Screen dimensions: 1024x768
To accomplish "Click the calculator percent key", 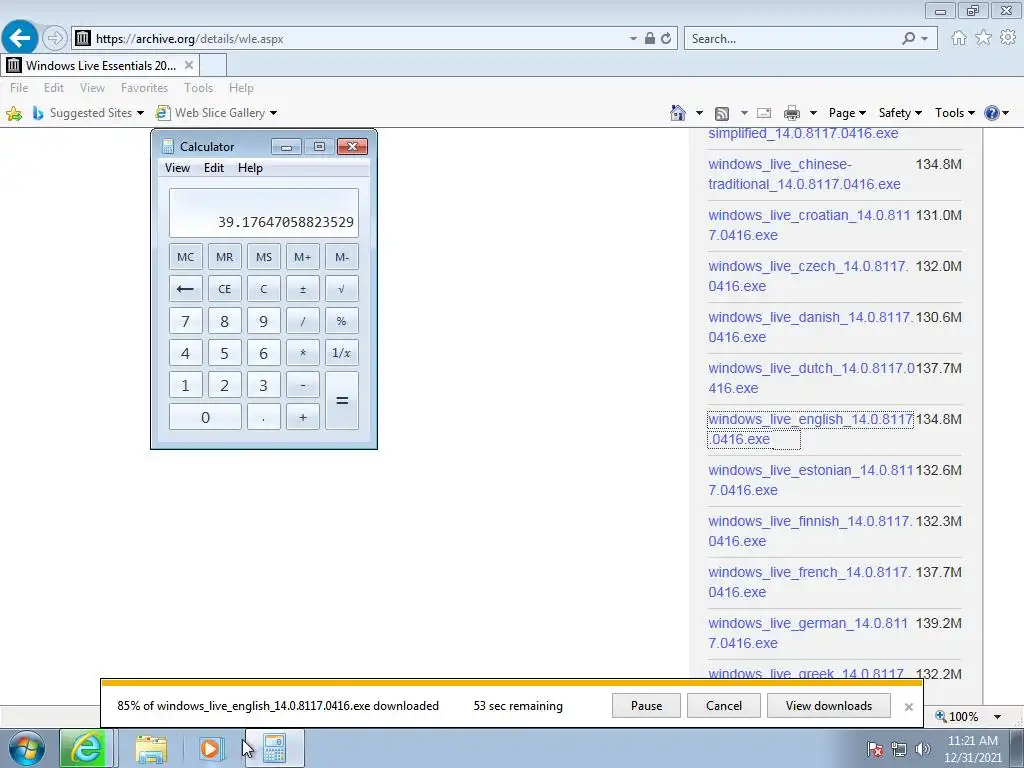I will [x=342, y=321].
